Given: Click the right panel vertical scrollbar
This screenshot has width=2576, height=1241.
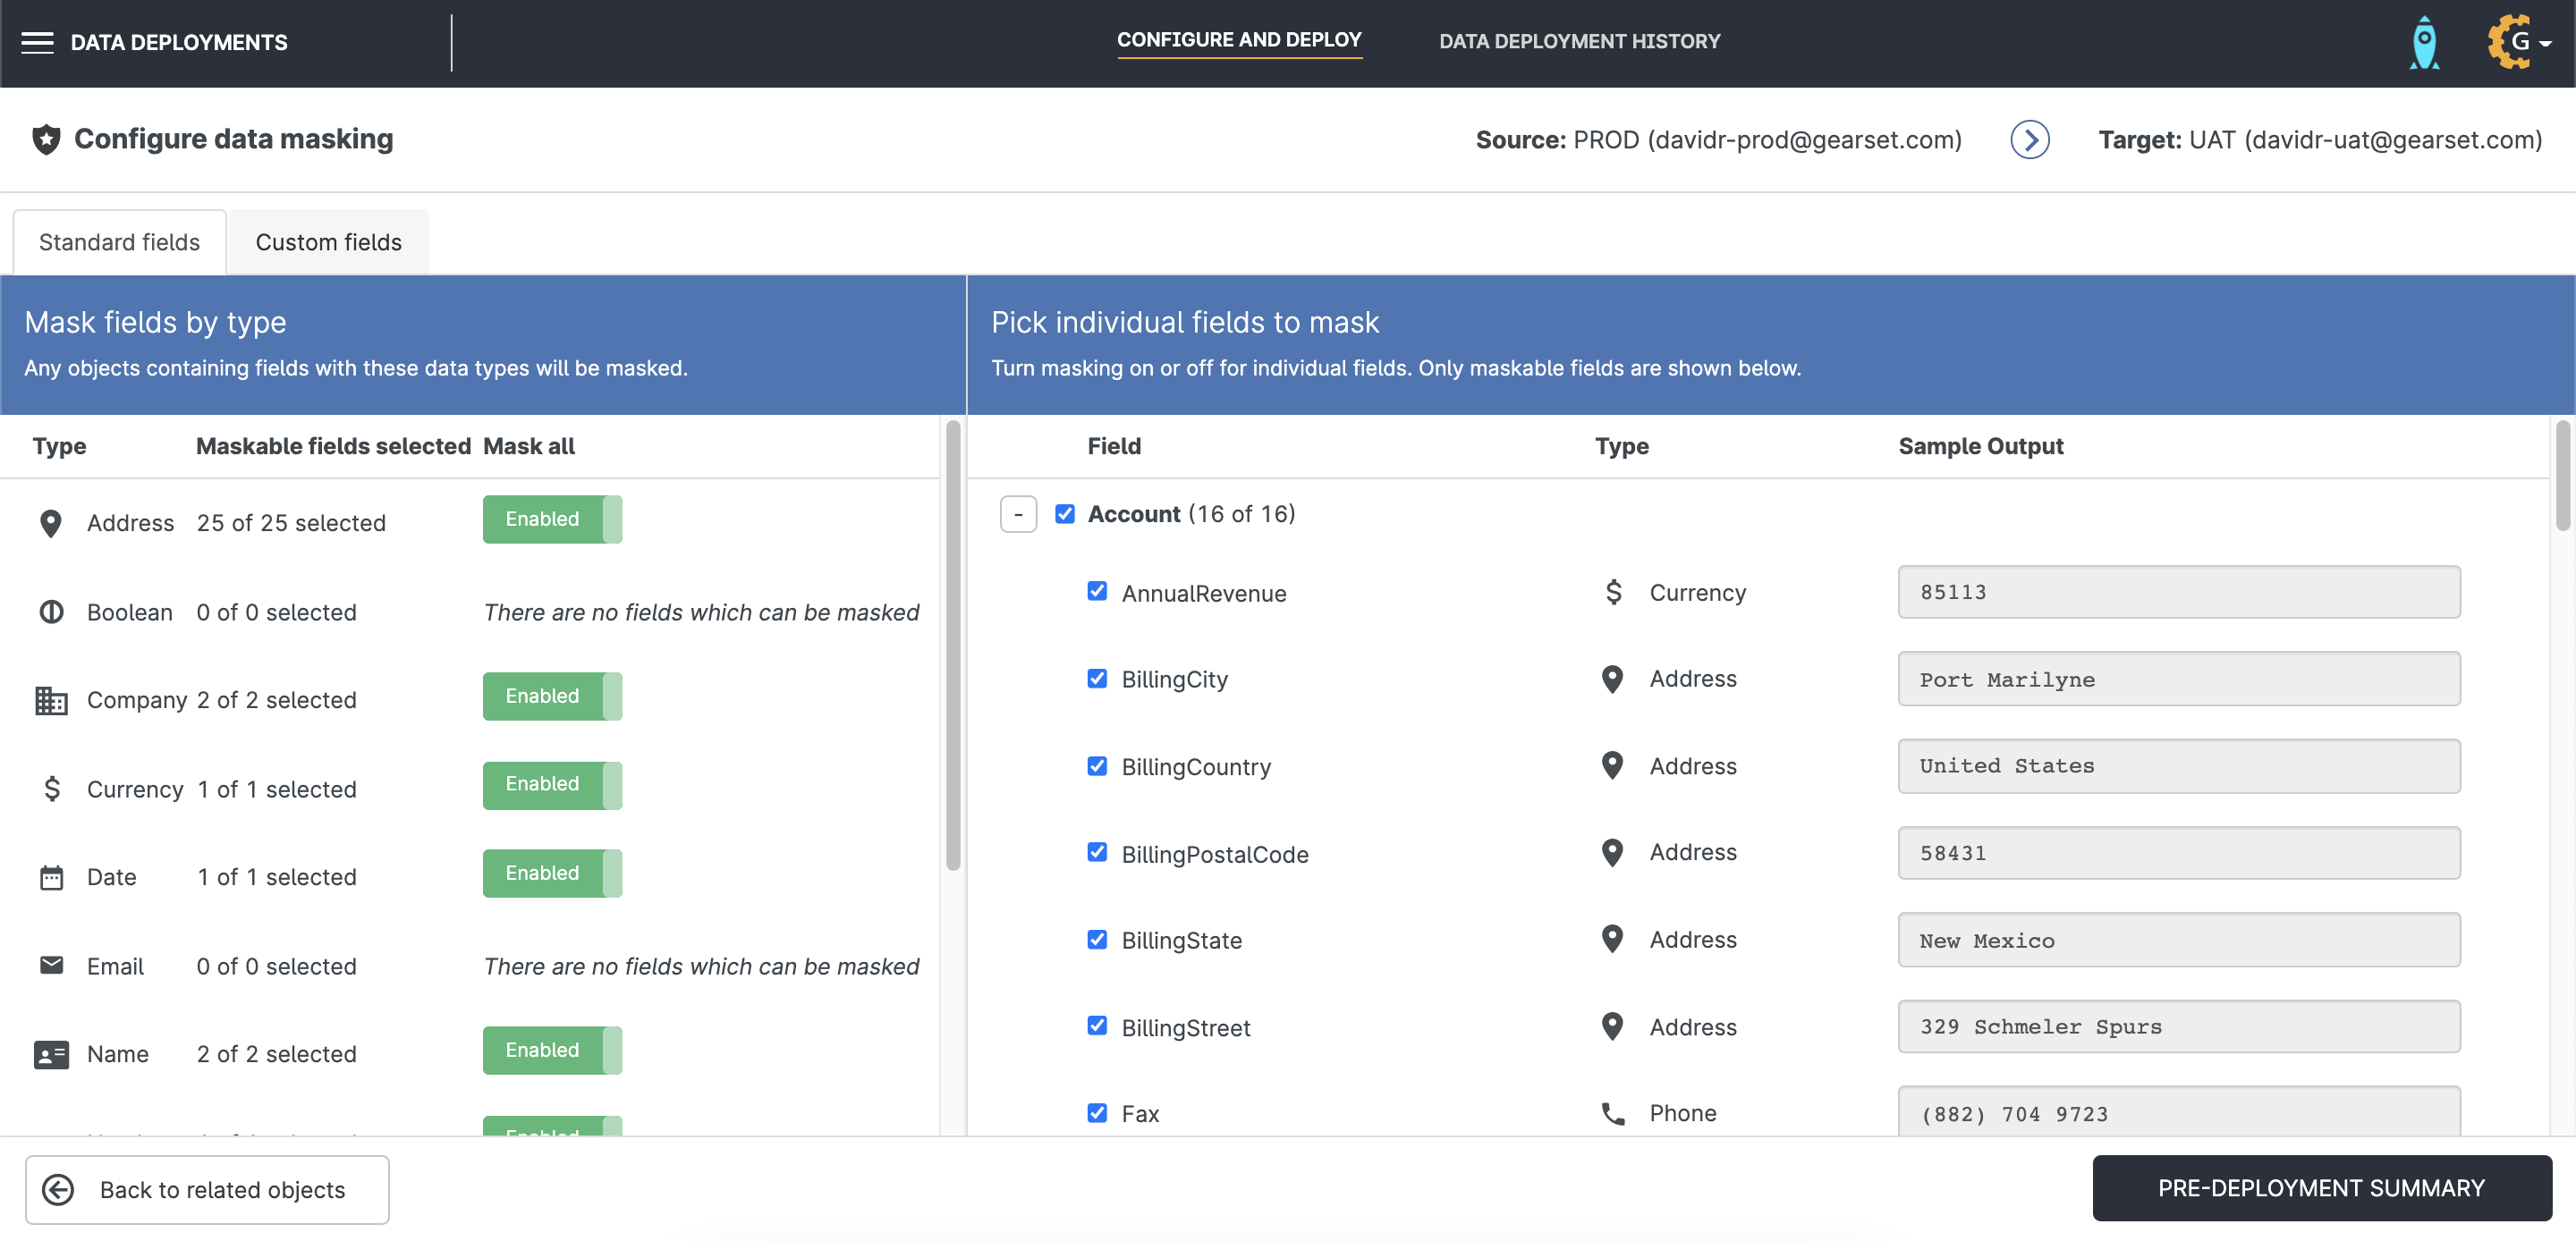Looking at the screenshot, I should [x=2563, y=475].
